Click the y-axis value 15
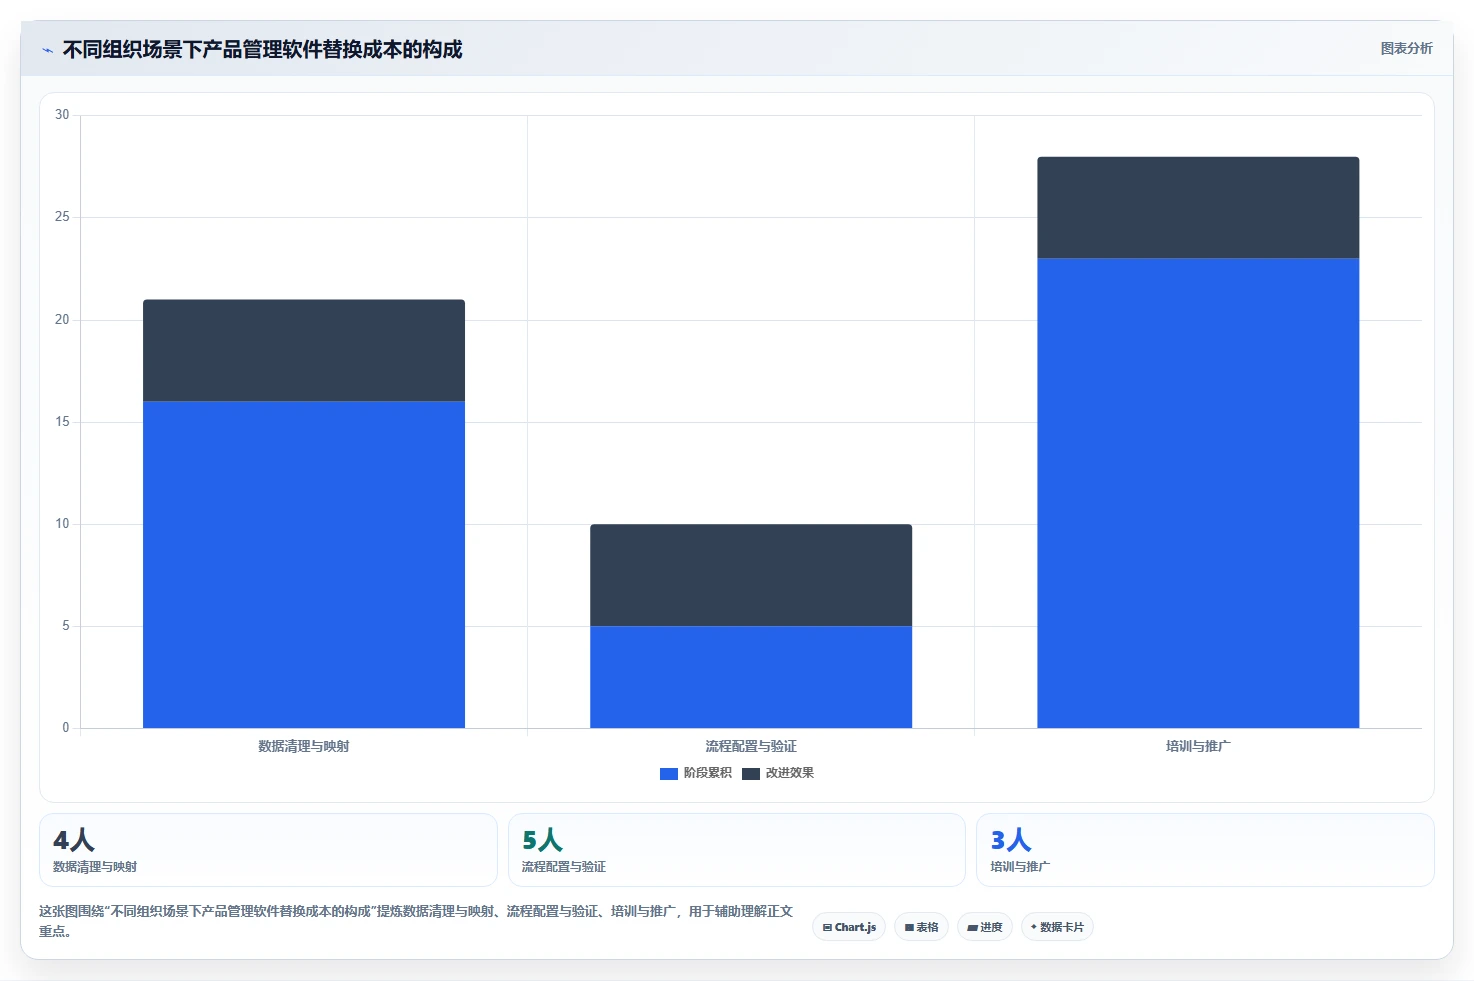 click(62, 422)
